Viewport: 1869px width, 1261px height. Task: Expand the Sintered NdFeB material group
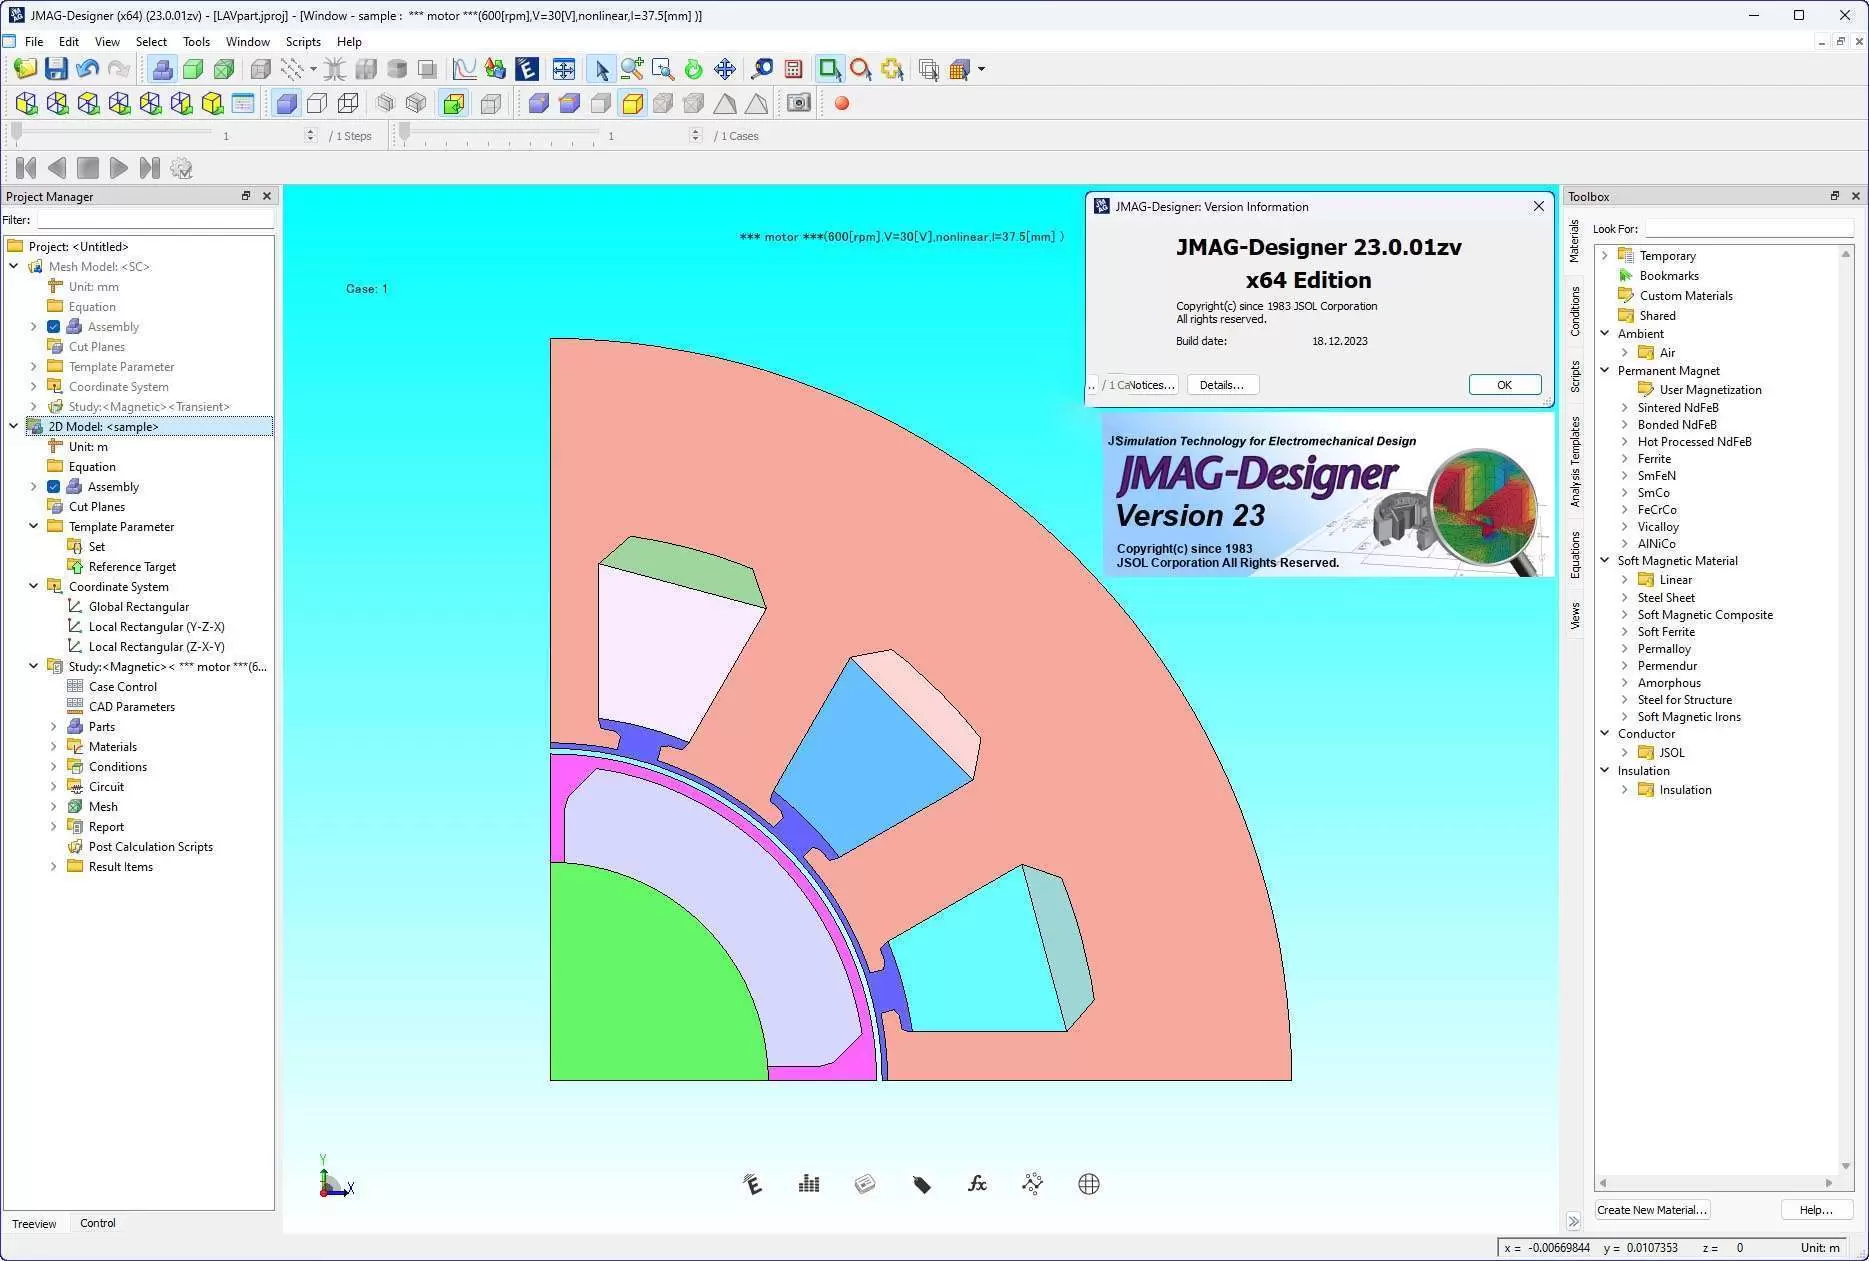click(x=1624, y=408)
